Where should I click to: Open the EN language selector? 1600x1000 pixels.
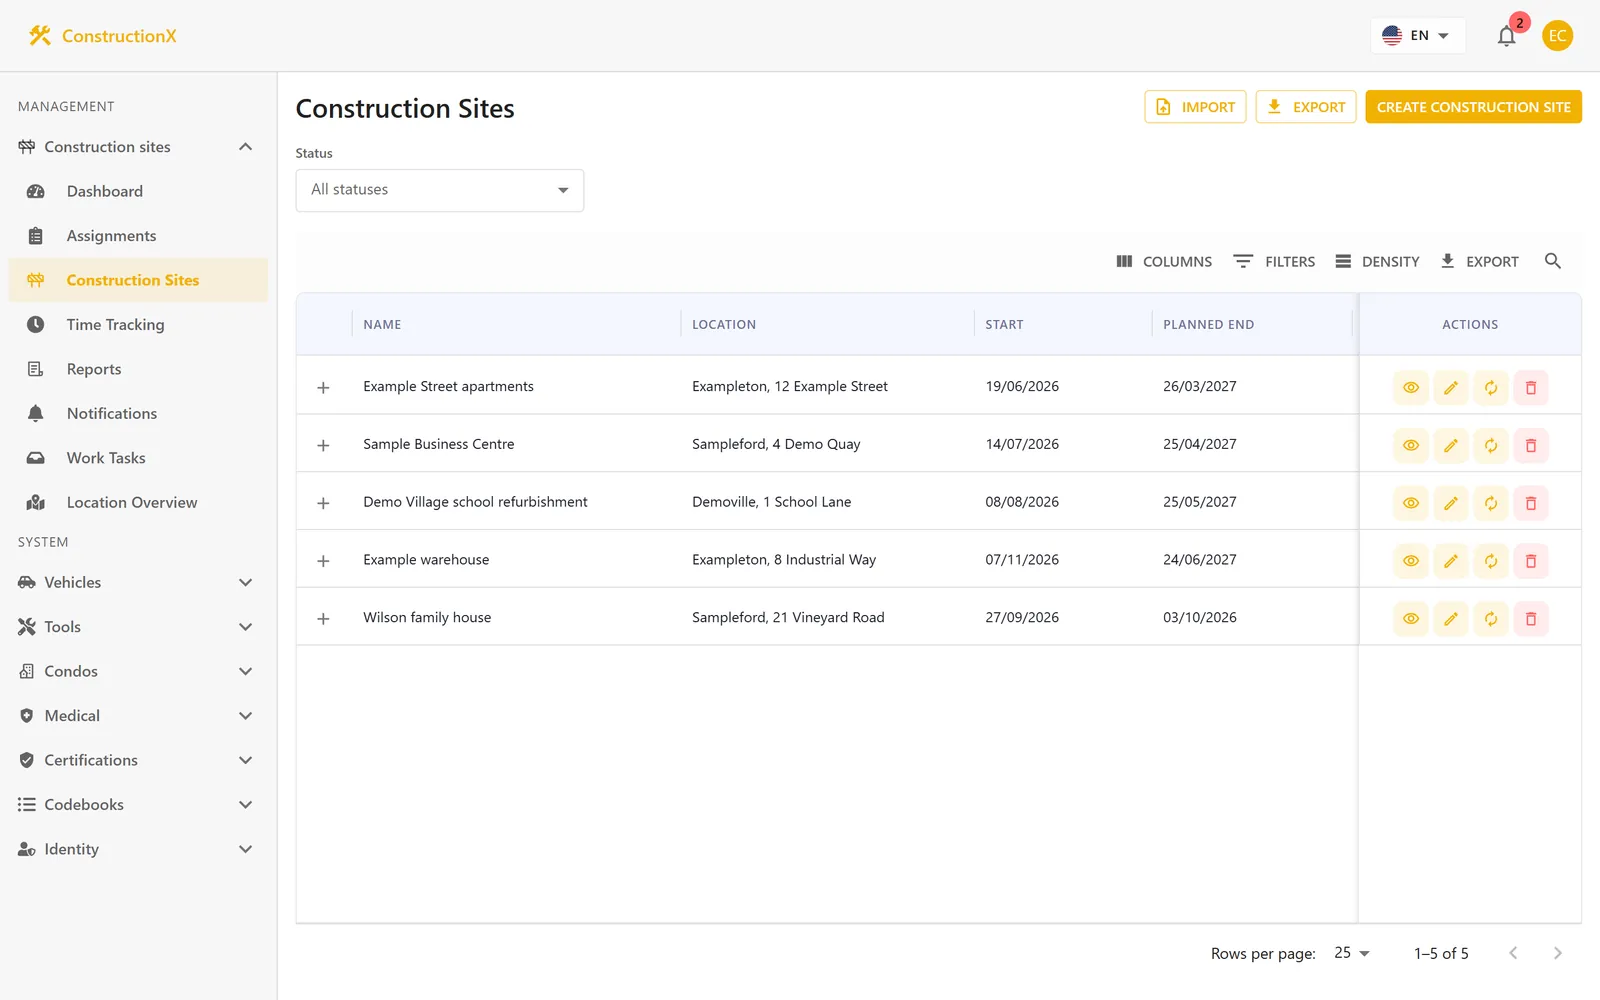click(1417, 36)
